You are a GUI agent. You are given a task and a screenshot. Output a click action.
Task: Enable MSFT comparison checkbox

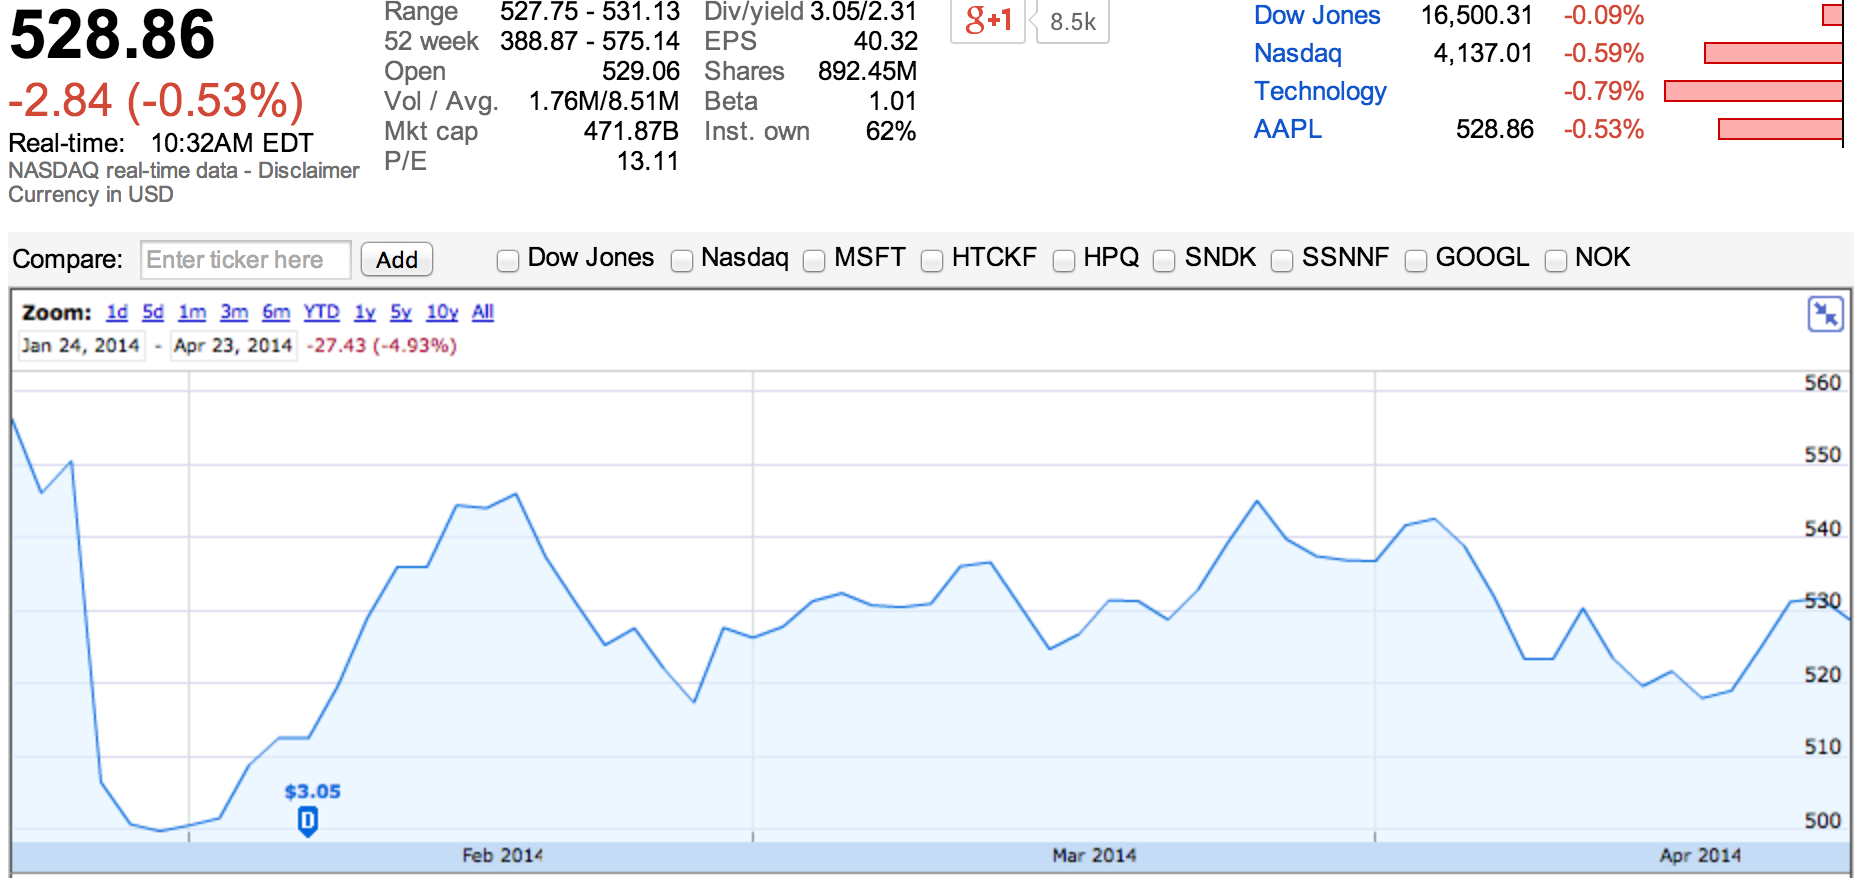(815, 260)
